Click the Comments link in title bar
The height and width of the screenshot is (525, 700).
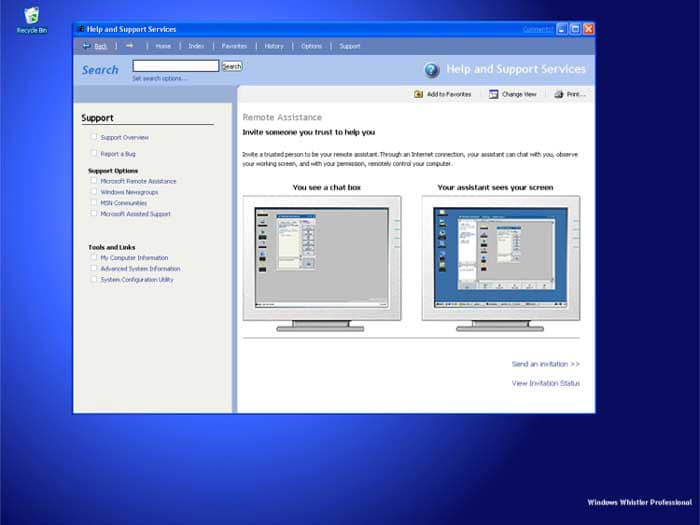click(538, 29)
